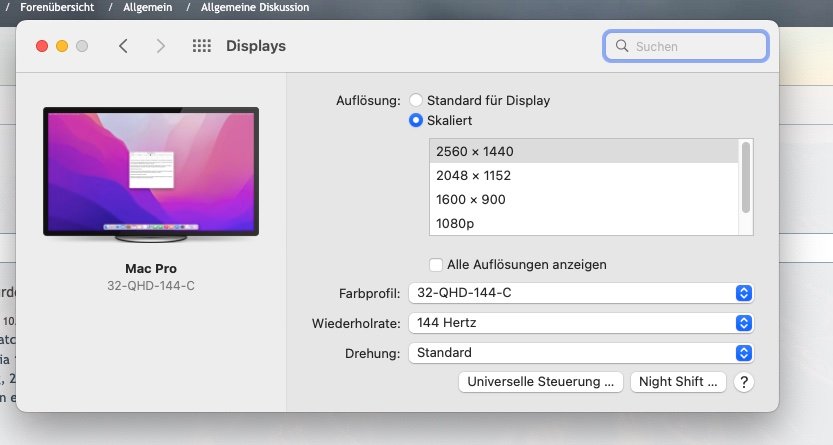This screenshot has height=445, width=833.
Task: Minimize the Displays window with yellow button
Action: click(x=62, y=46)
